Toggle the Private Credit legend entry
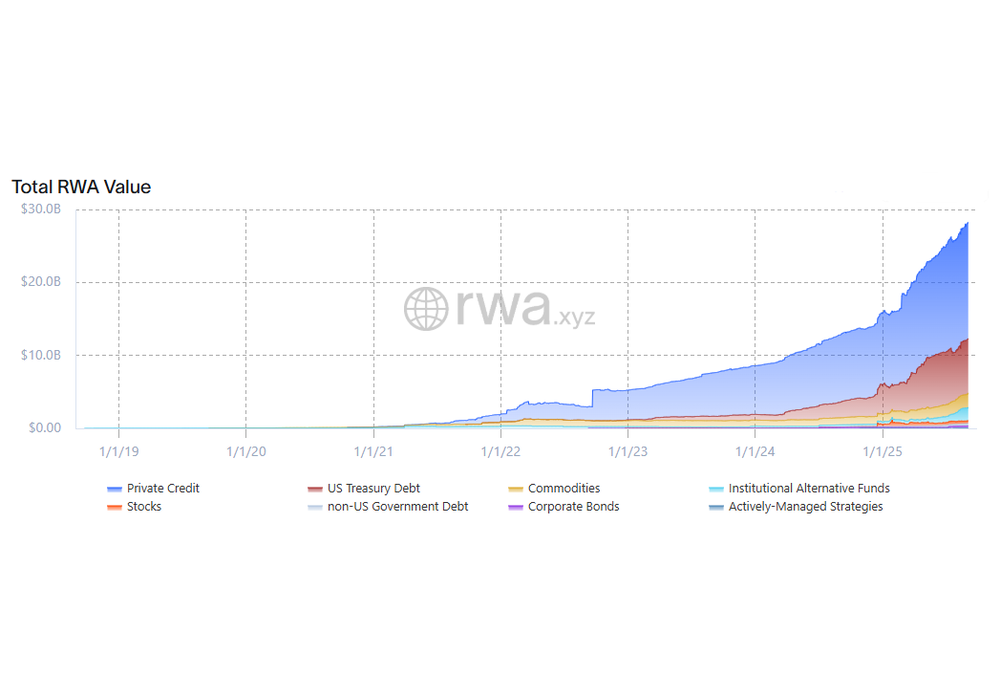 coord(154,488)
